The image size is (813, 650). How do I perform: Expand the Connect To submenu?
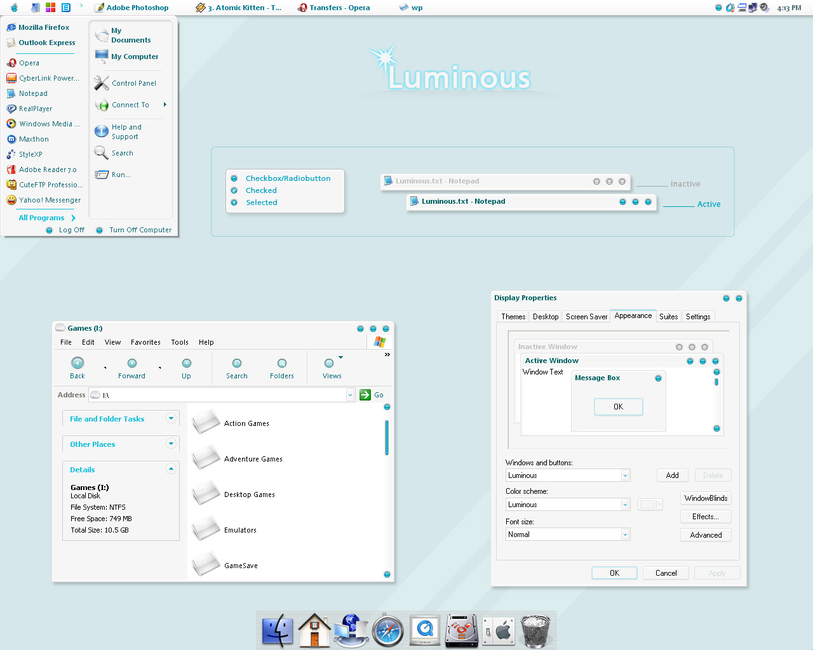tap(131, 105)
